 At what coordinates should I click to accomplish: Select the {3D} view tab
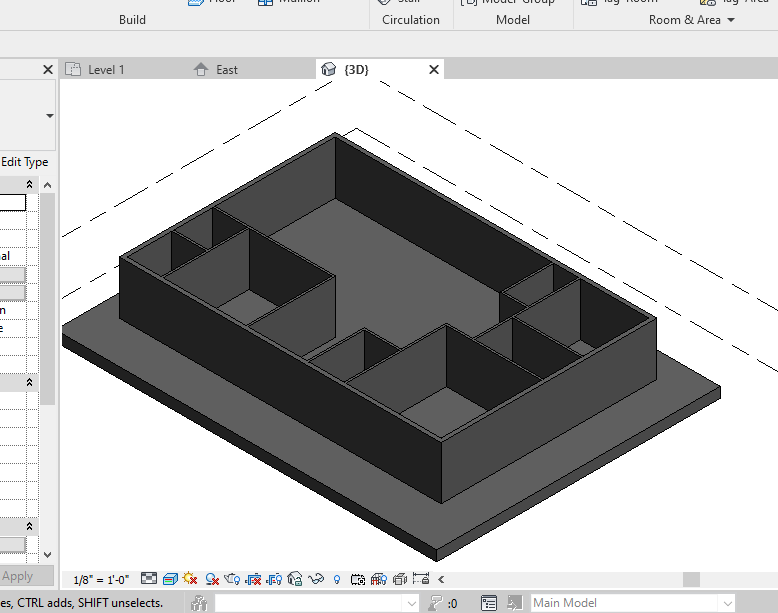(356, 69)
